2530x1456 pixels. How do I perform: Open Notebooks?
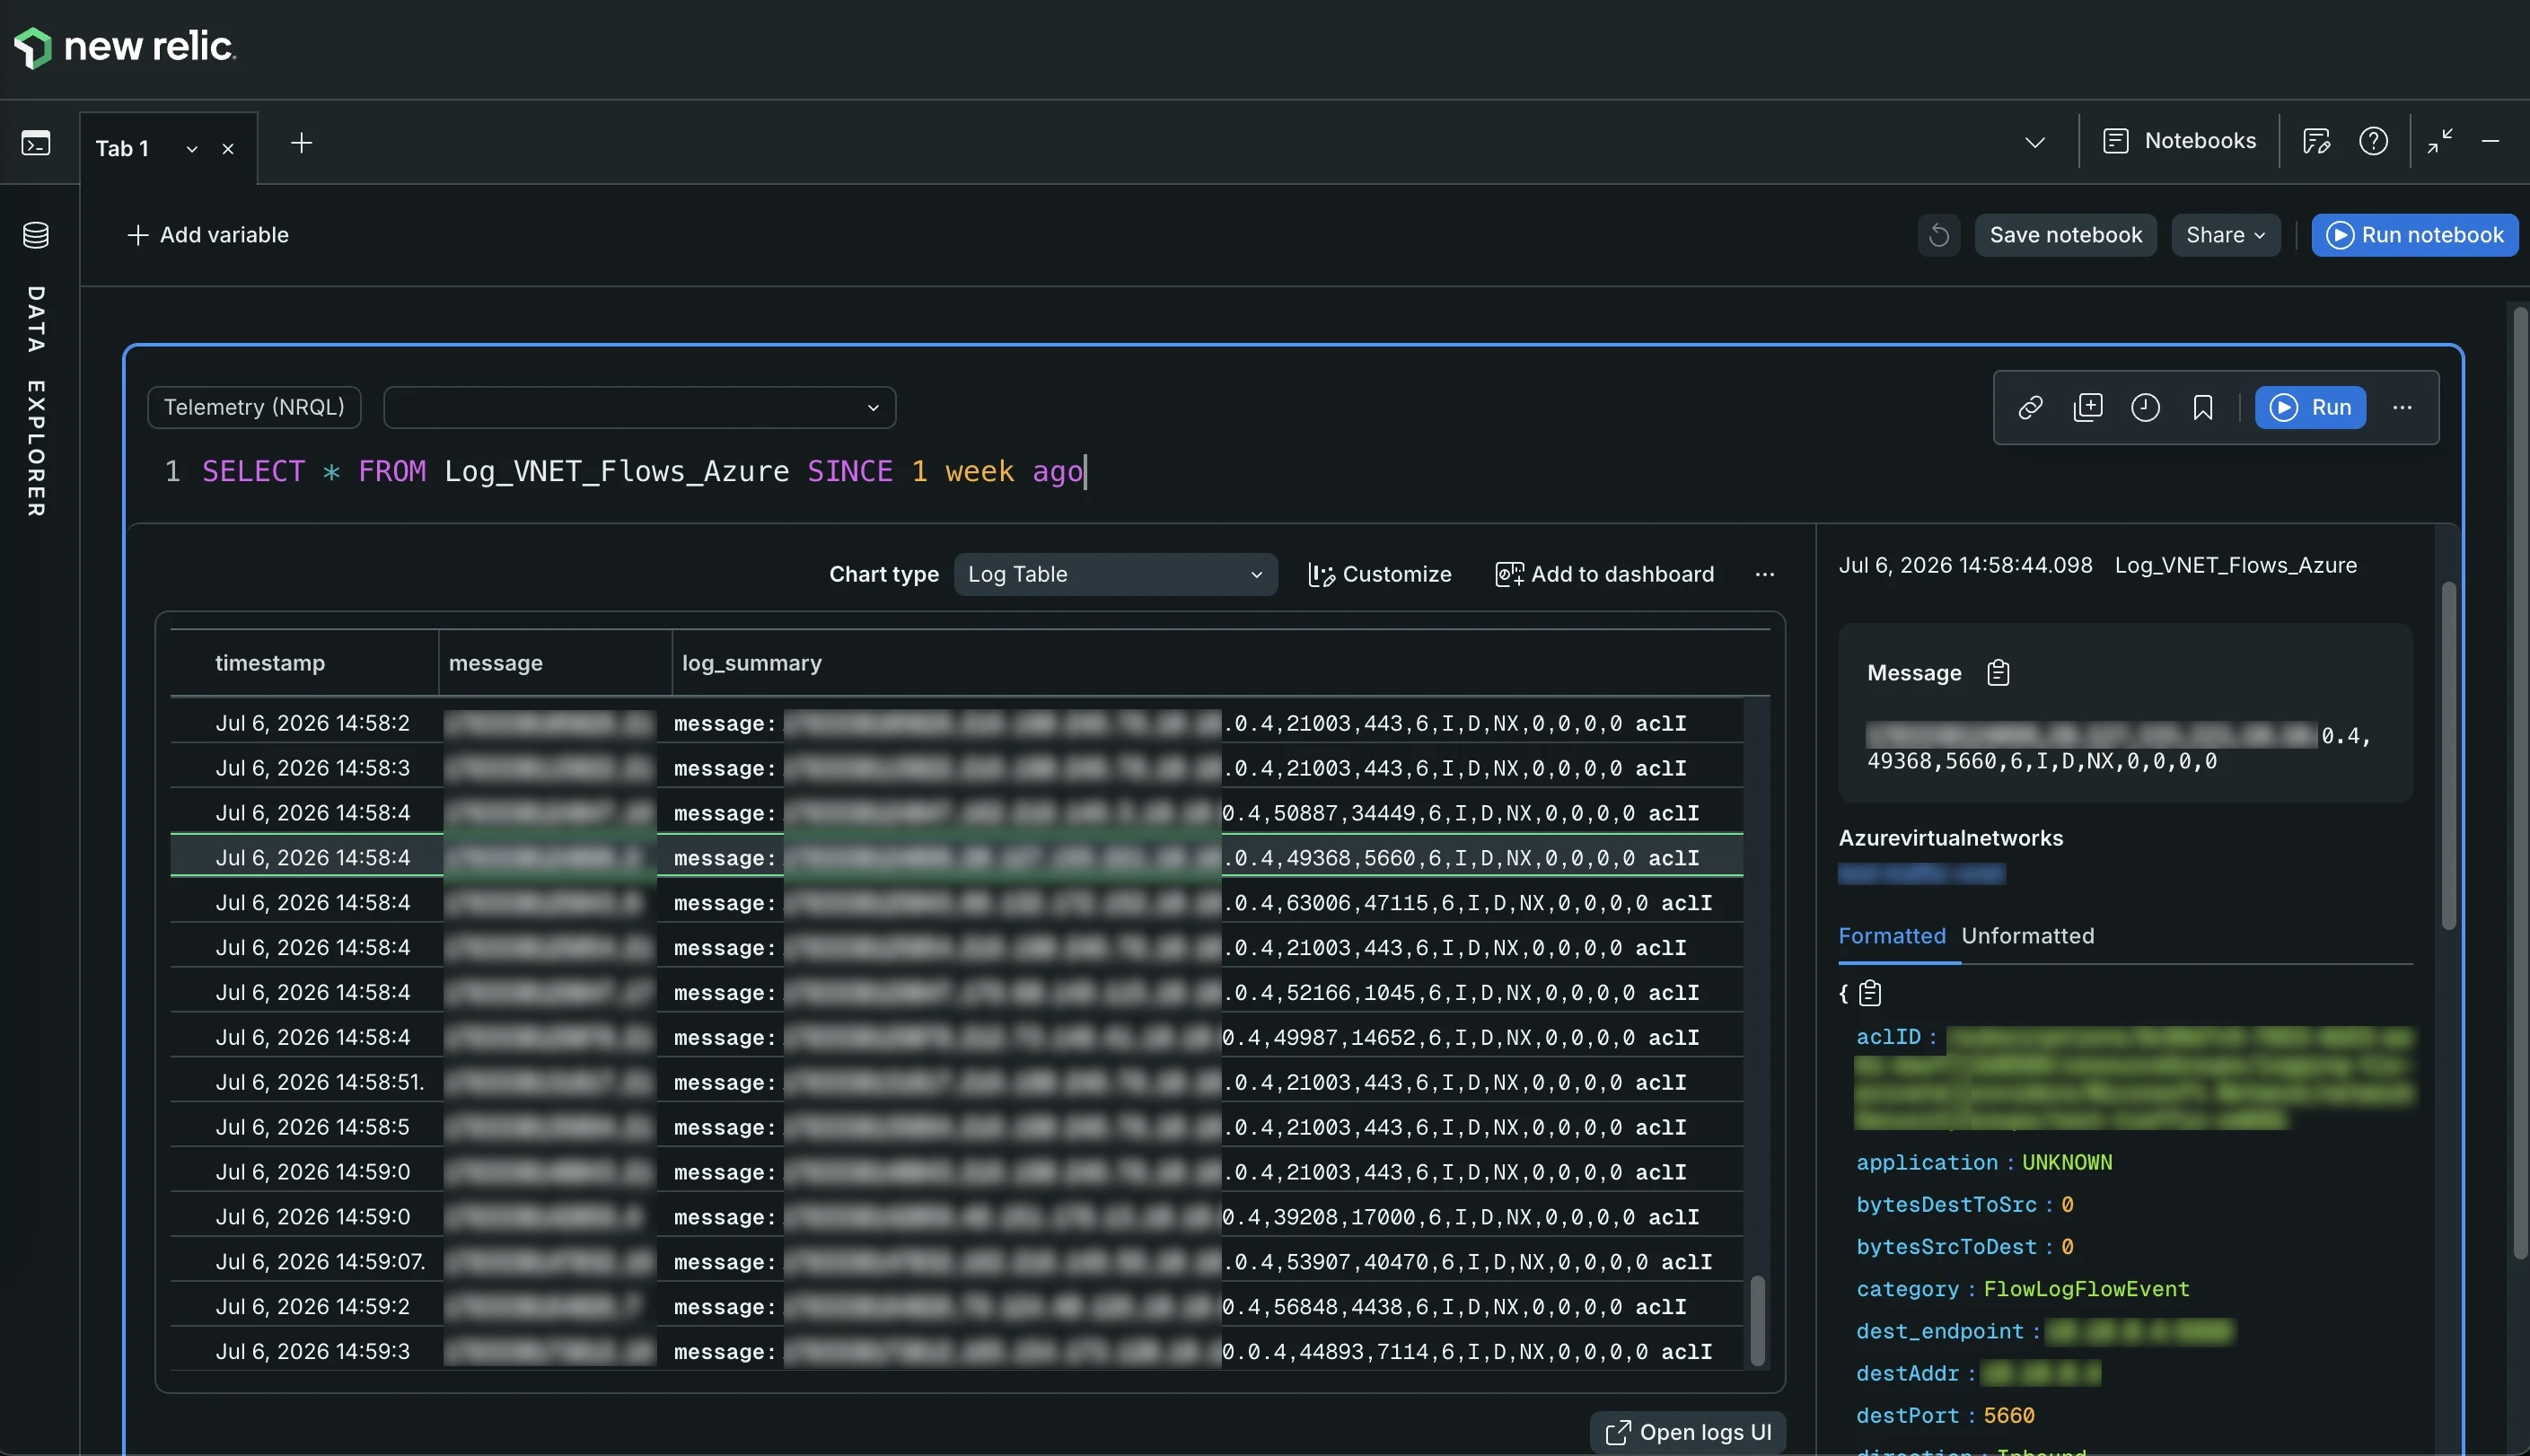2180,141
